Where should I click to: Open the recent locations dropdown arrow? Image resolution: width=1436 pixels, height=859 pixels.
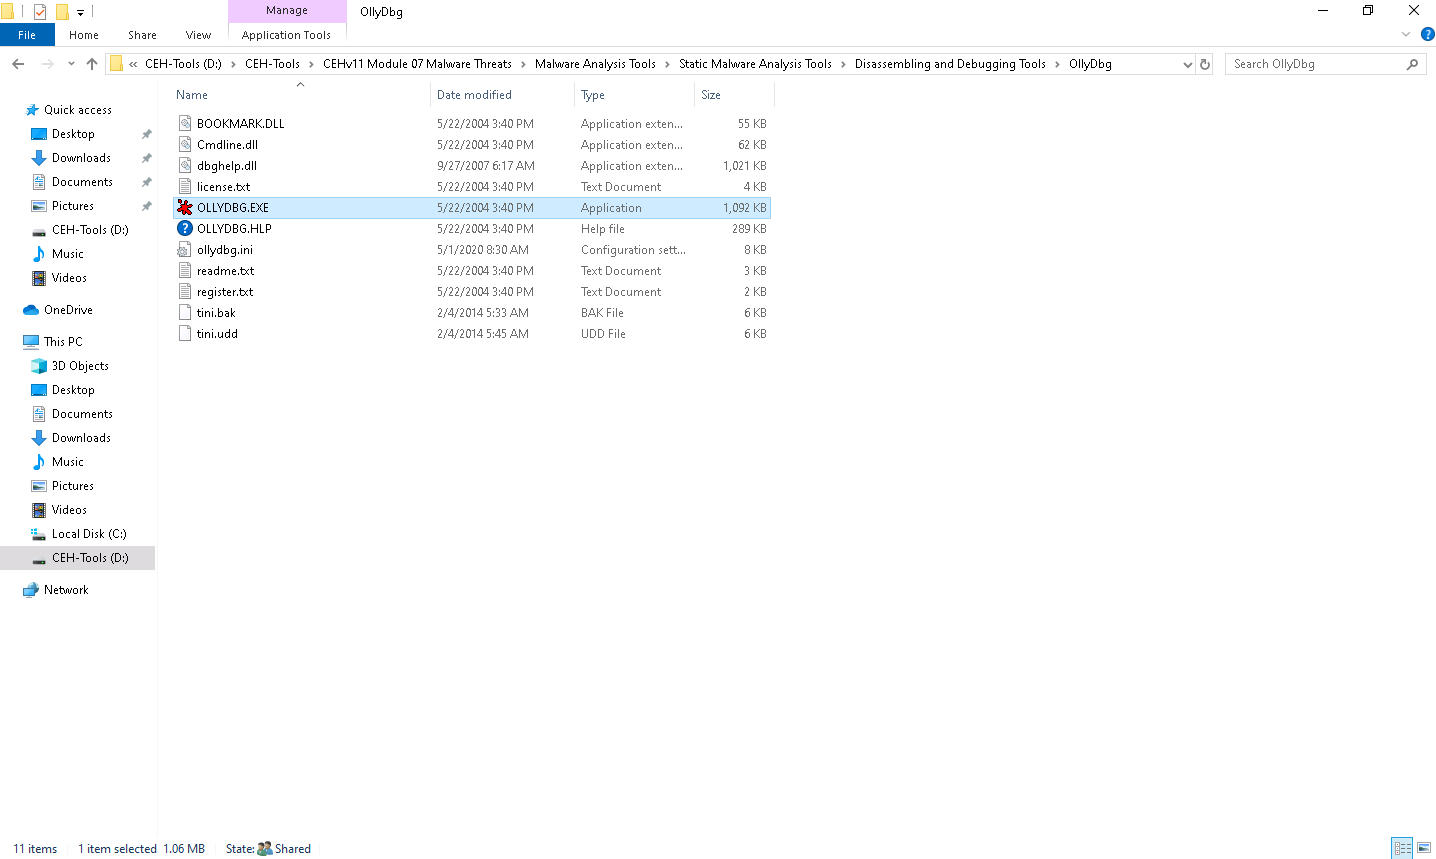tap(71, 64)
